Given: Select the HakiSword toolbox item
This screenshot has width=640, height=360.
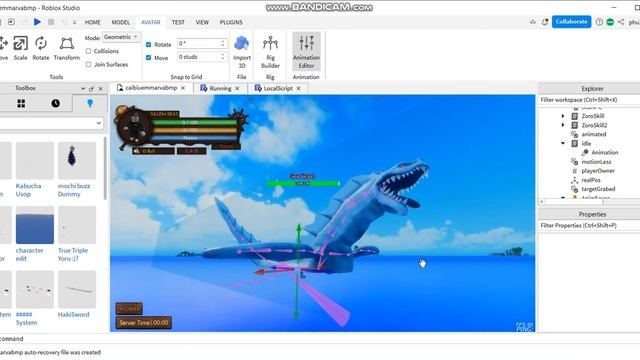Looking at the screenshot, I should tap(77, 295).
